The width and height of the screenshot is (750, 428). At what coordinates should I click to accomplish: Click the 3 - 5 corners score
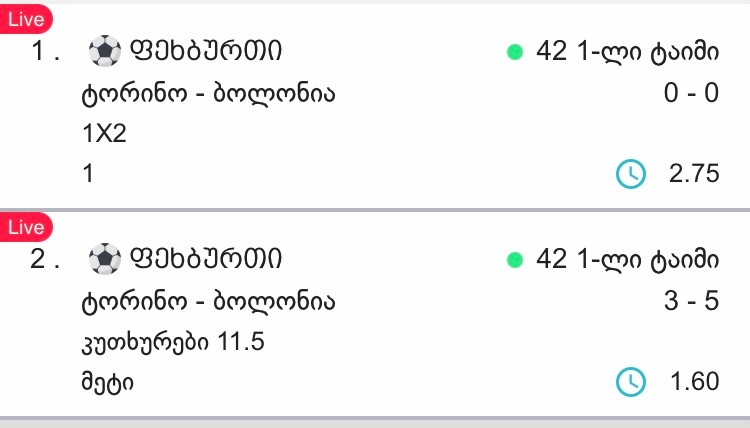coord(691,300)
